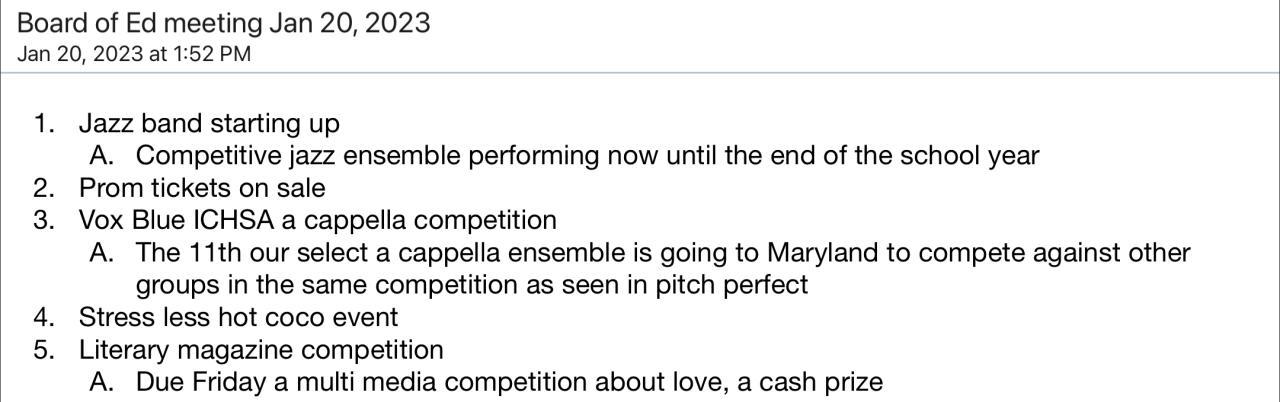The image size is (1280, 402).
Task: Click the note title 'Board of Ed meeting'
Action: (x=140, y=22)
